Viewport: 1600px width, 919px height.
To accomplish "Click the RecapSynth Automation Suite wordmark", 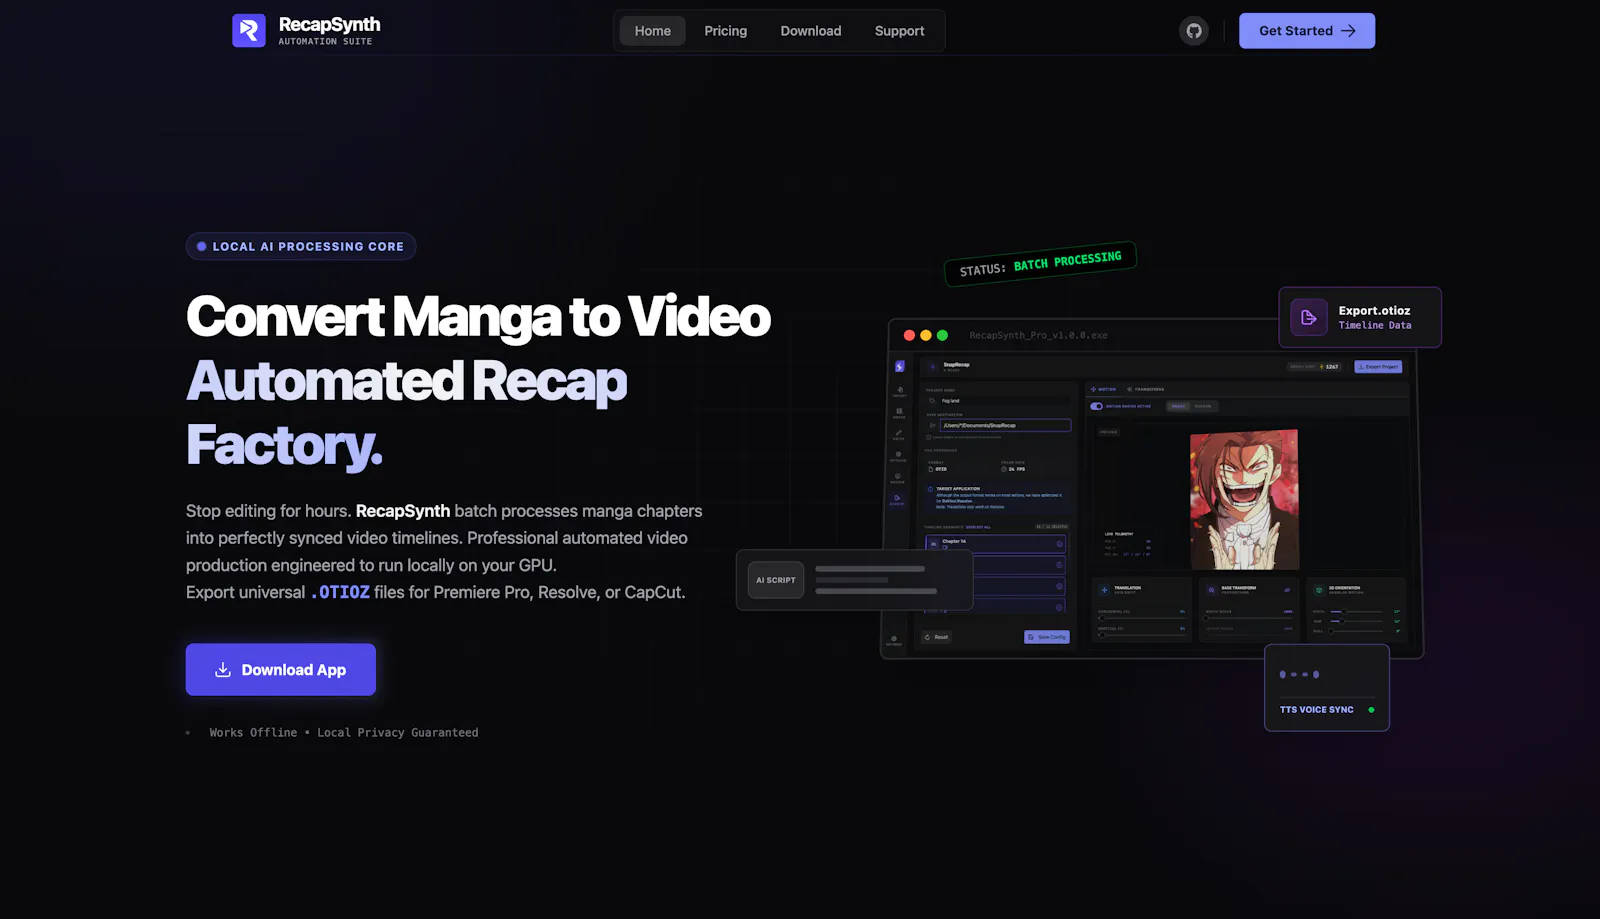I will [329, 31].
